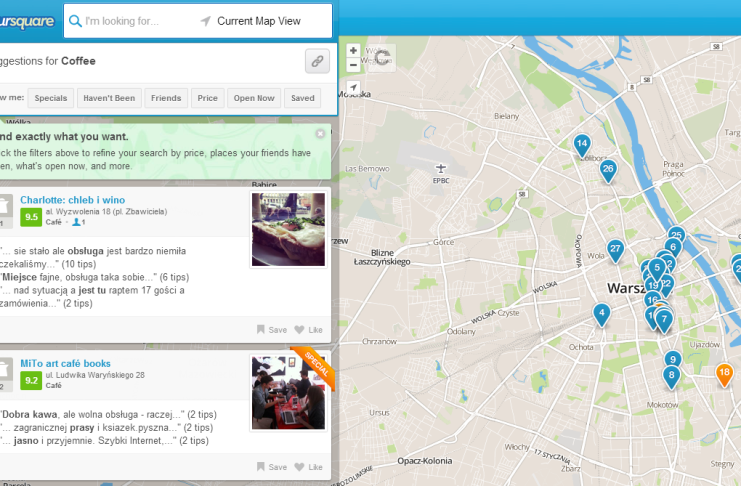Open MiTo art café books venue
Screen dimensions: 741x486
[65, 364]
